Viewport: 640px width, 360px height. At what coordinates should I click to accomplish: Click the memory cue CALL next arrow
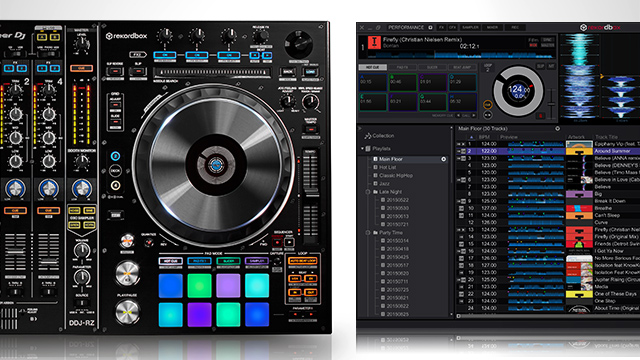[473, 116]
